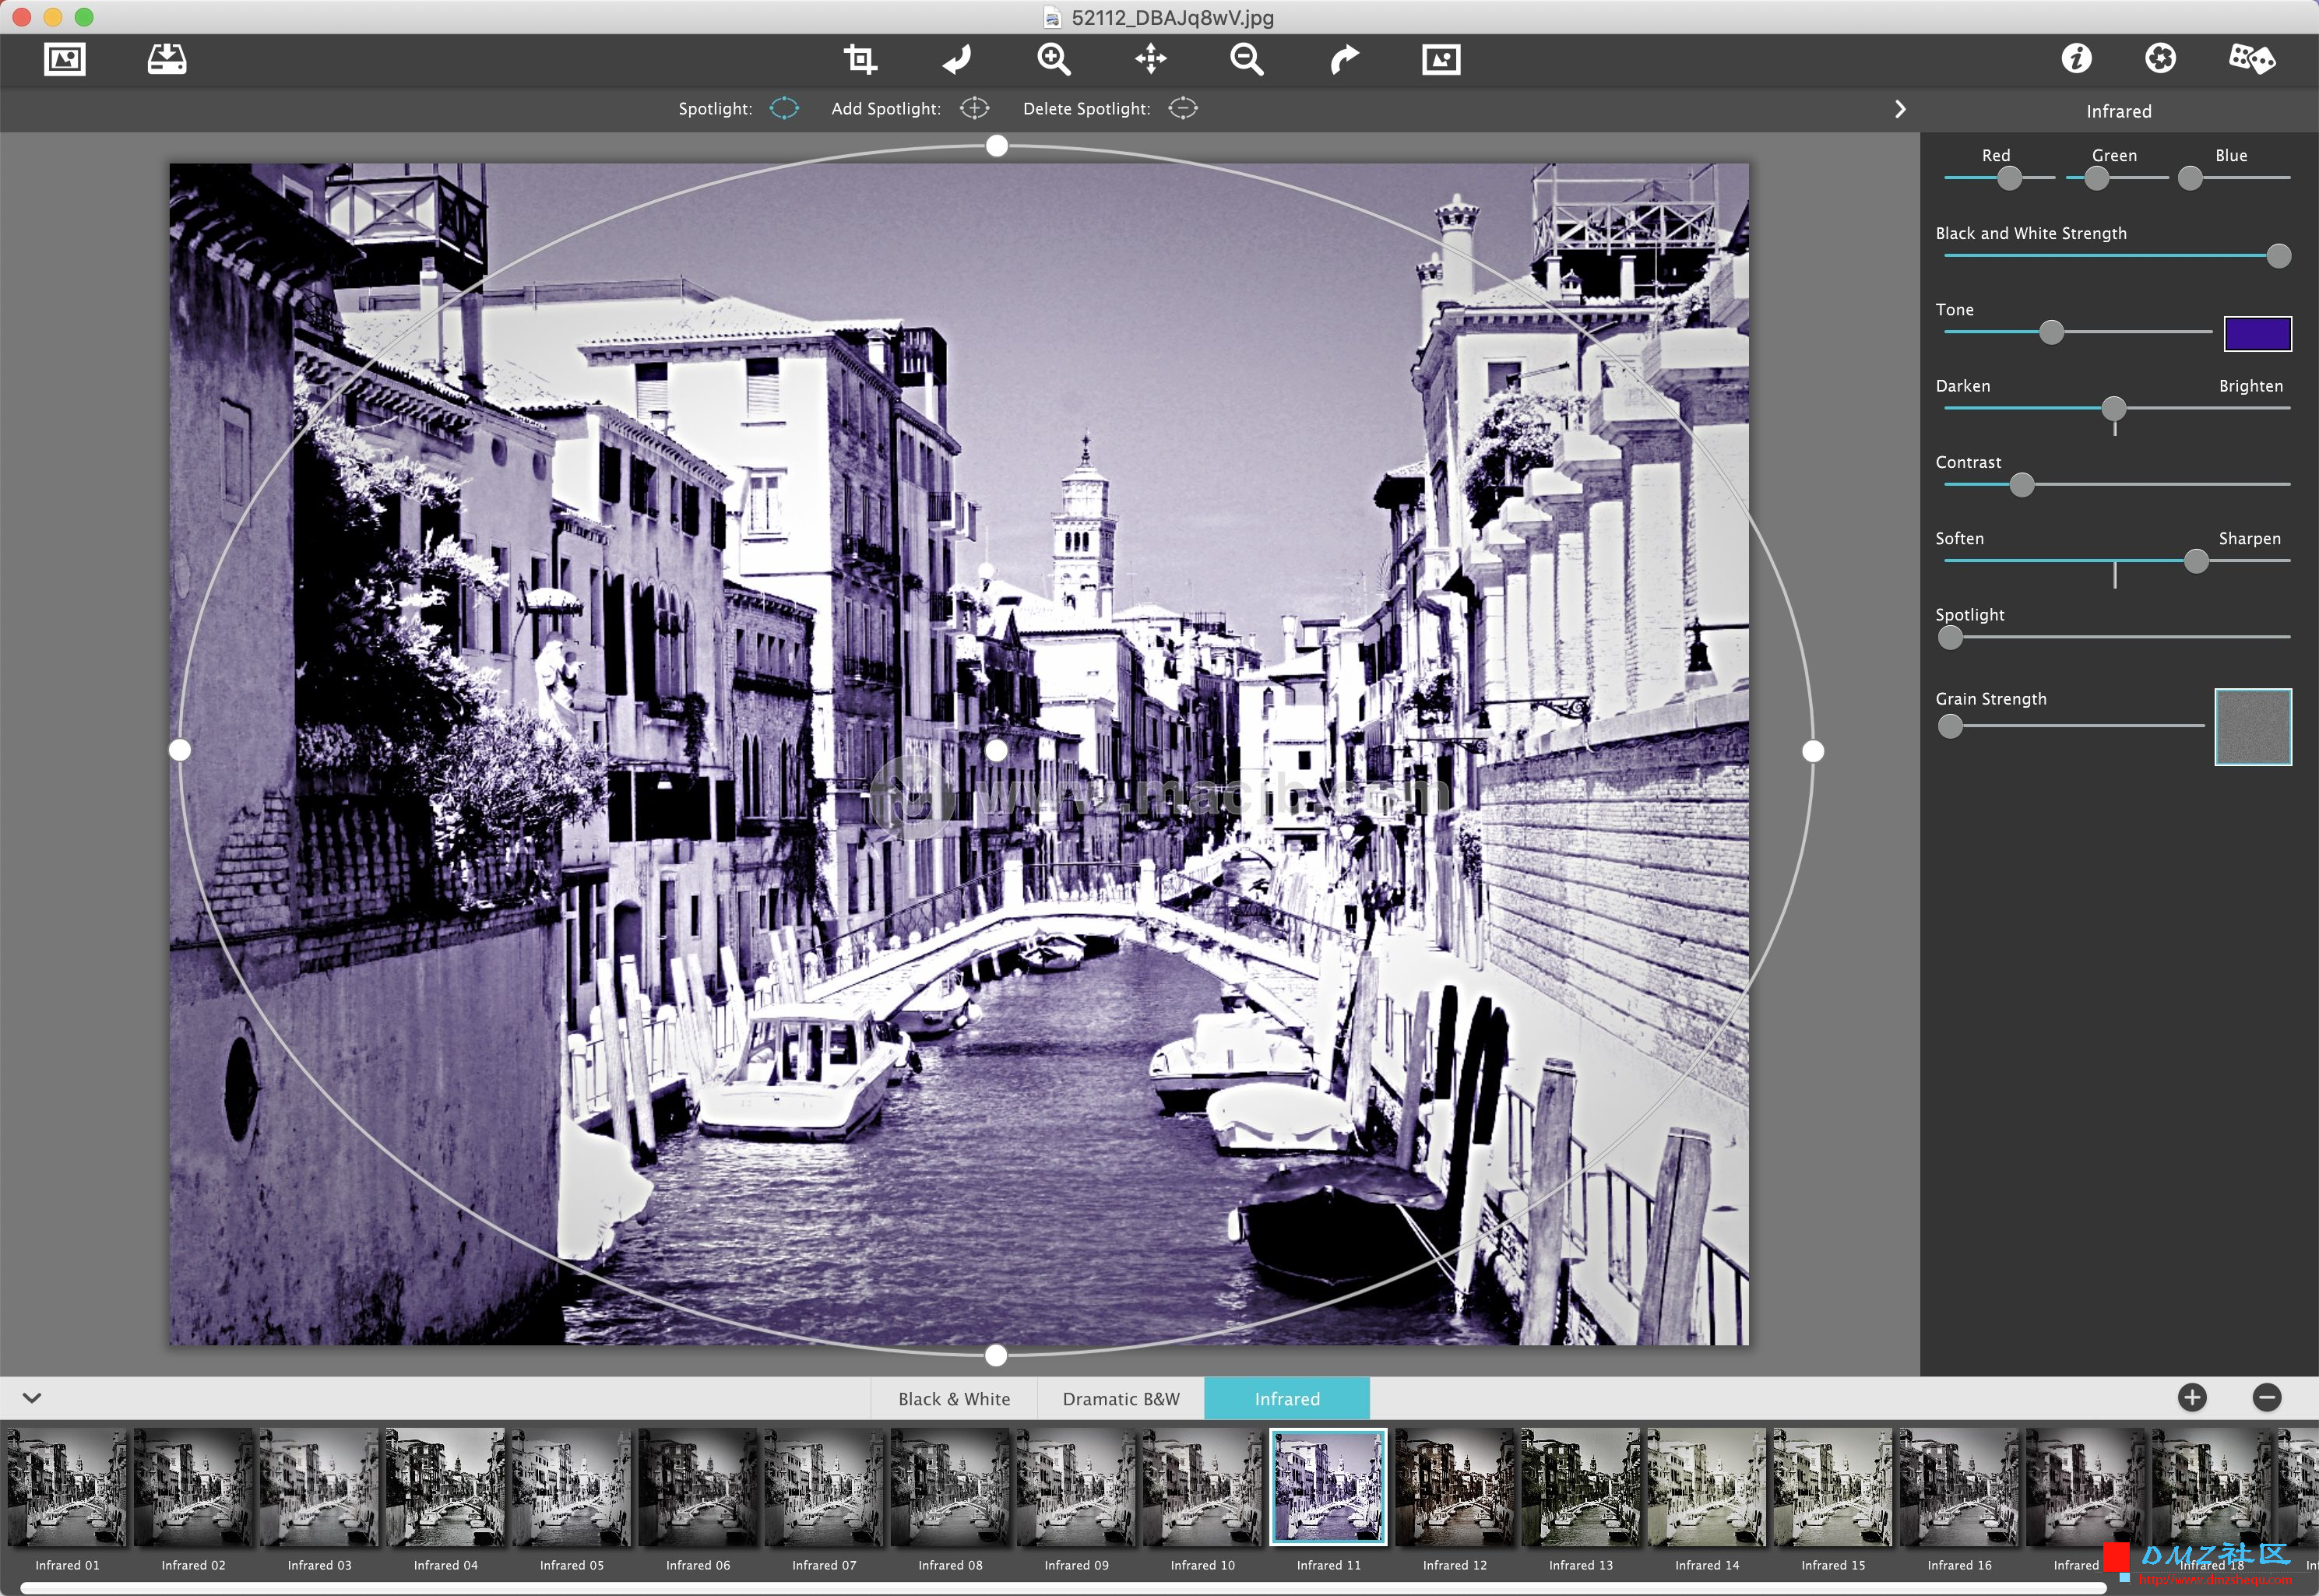The height and width of the screenshot is (1596, 2319).
Task: Zoom out with the minus magnifier
Action: (x=1246, y=59)
